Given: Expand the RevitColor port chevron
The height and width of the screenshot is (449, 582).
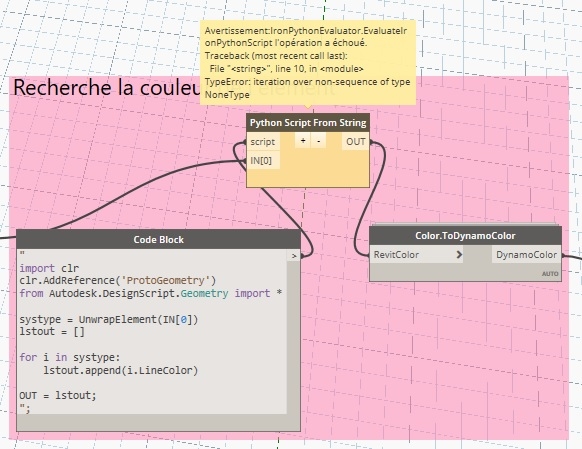Looking at the screenshot, I should (459, 255).
